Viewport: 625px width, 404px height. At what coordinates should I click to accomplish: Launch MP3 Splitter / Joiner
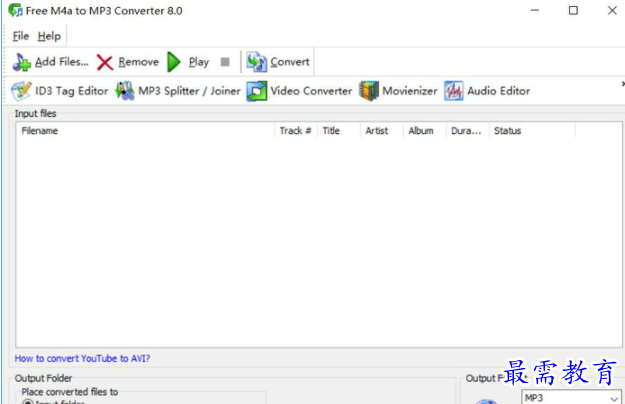(178, 91)
